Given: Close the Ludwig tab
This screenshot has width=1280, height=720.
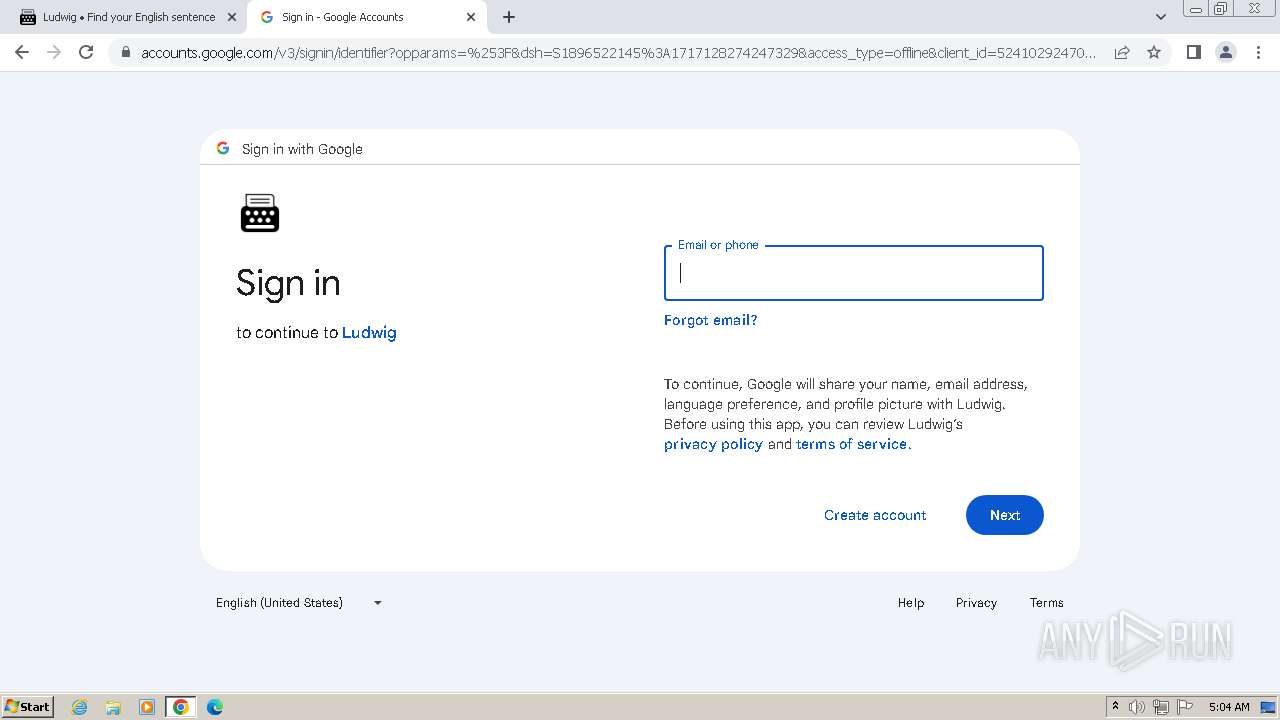Looking at the screenshot, I should click(232, 17).
